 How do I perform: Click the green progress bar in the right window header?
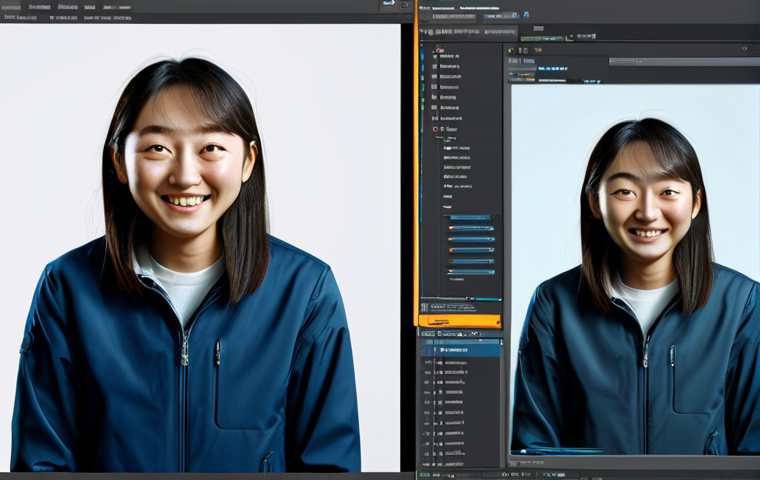pos(542,38)
